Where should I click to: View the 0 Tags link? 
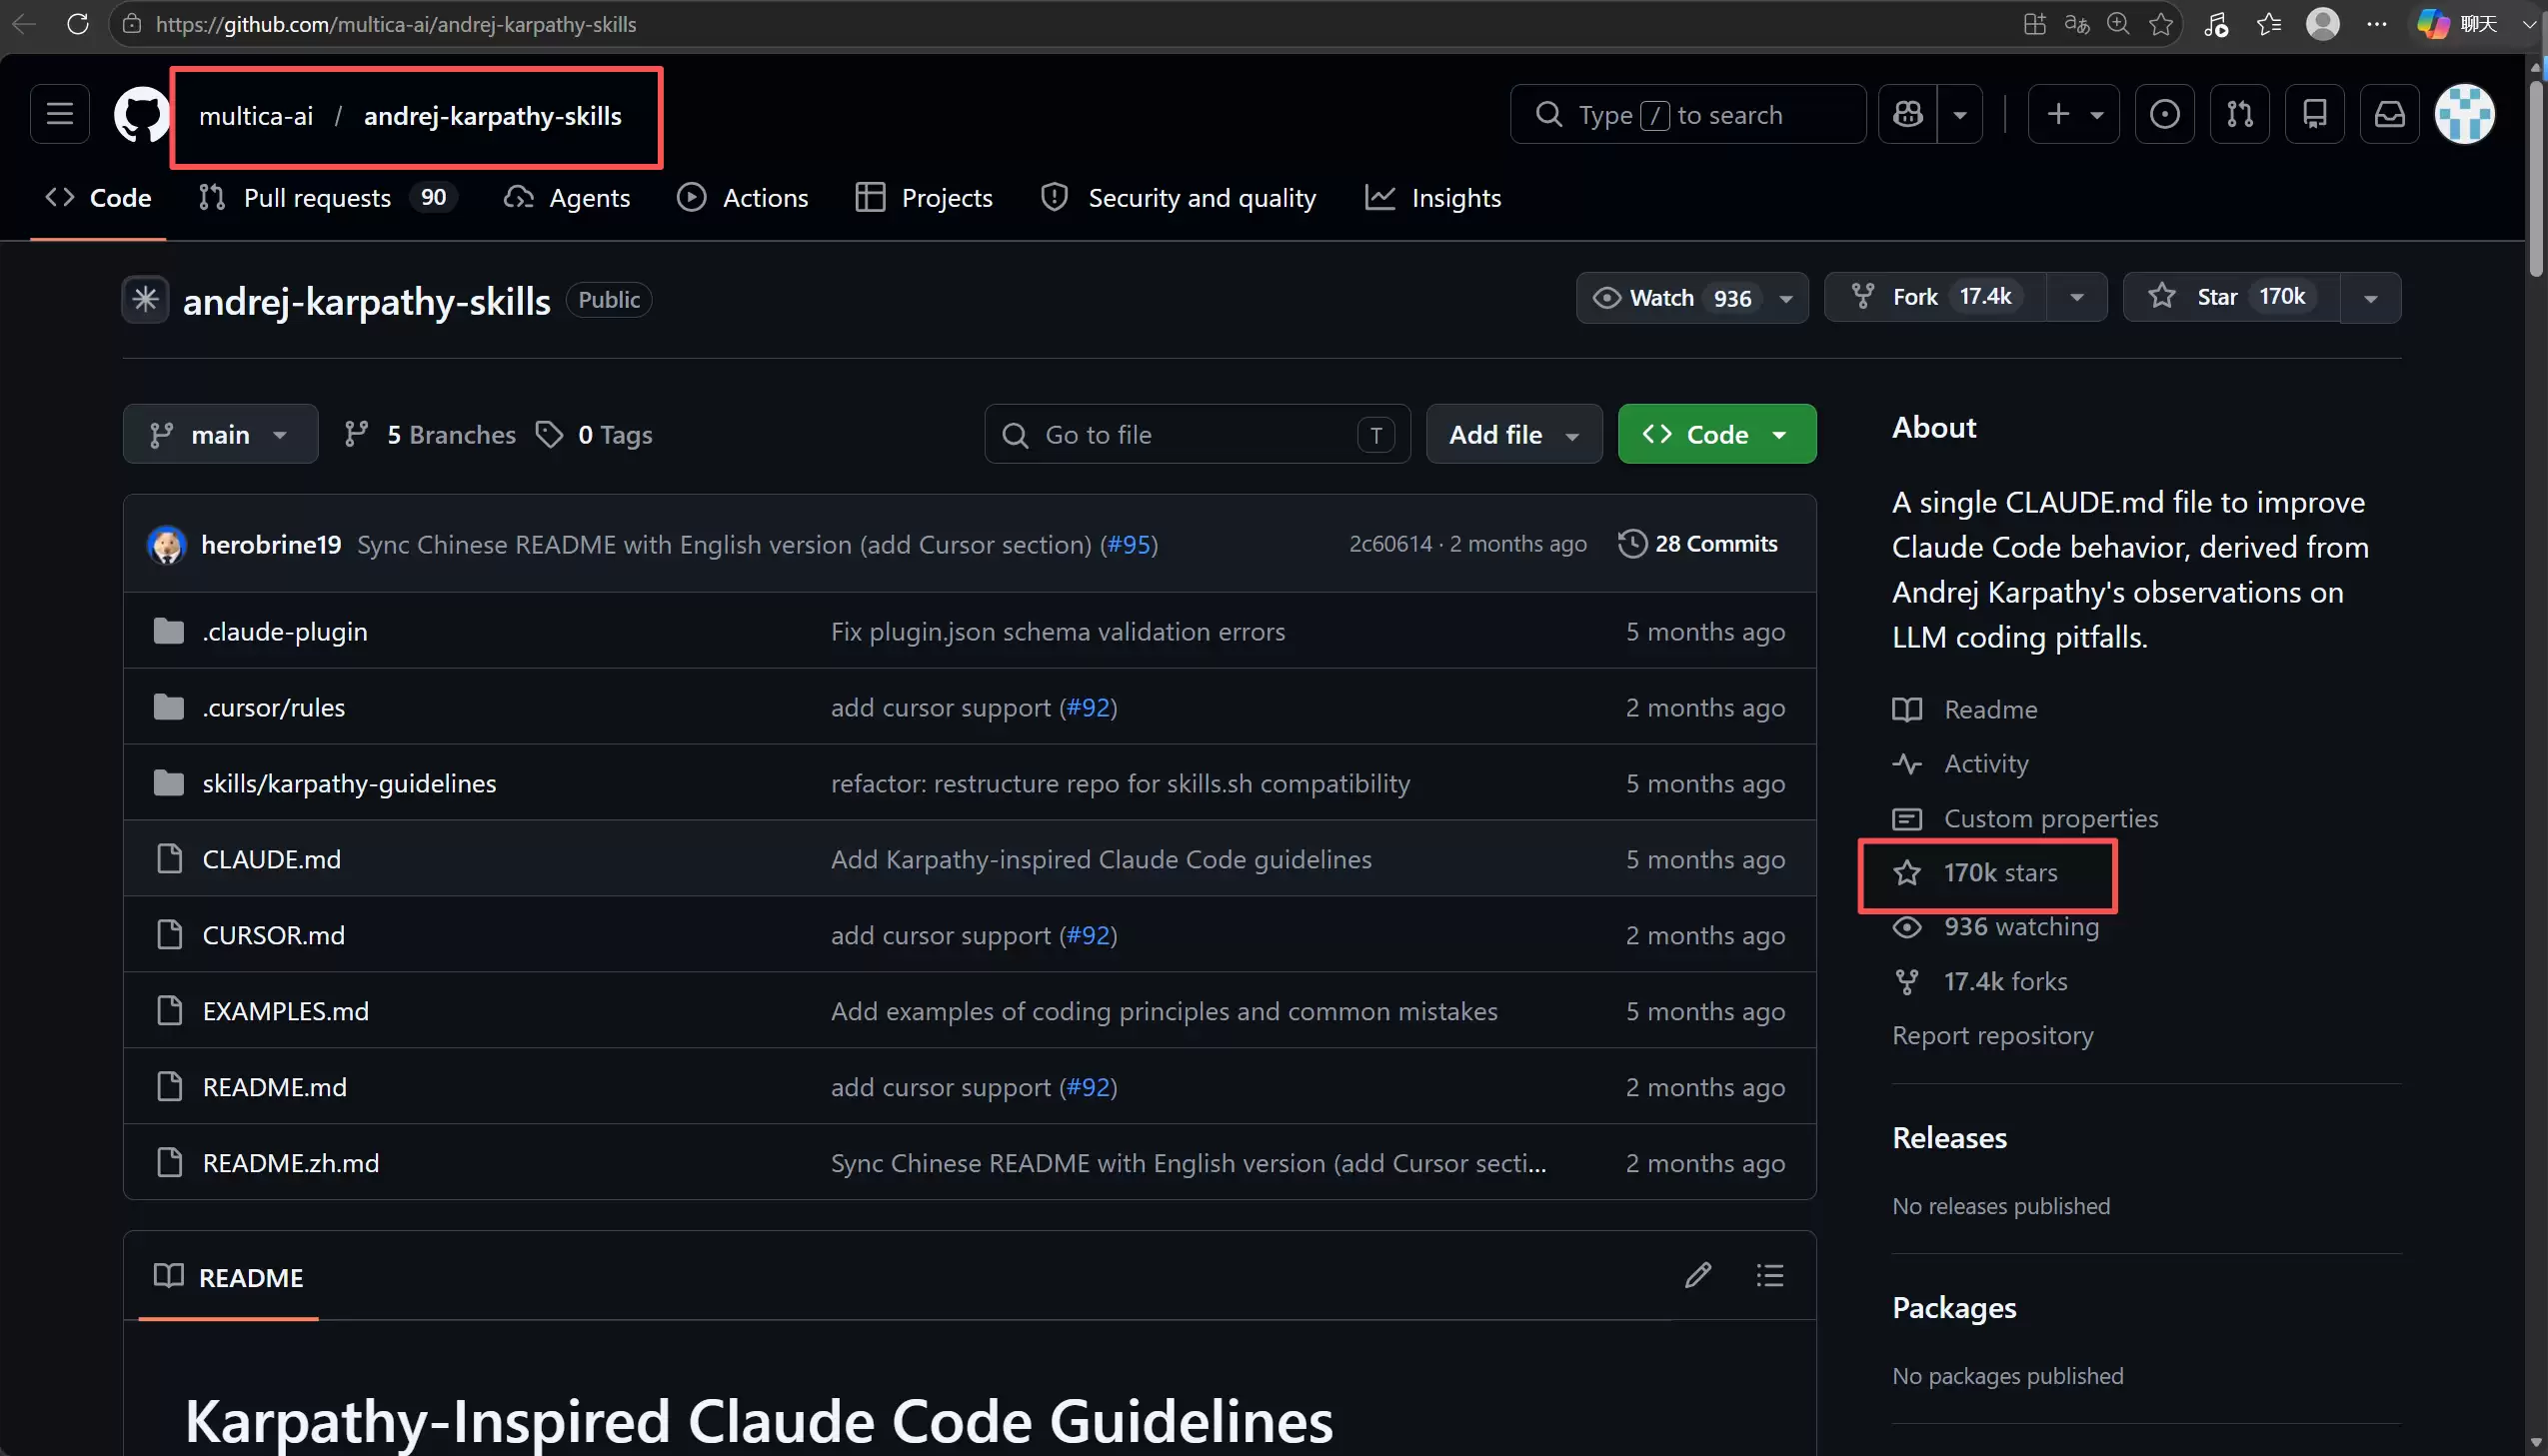(x=594, y=435)
